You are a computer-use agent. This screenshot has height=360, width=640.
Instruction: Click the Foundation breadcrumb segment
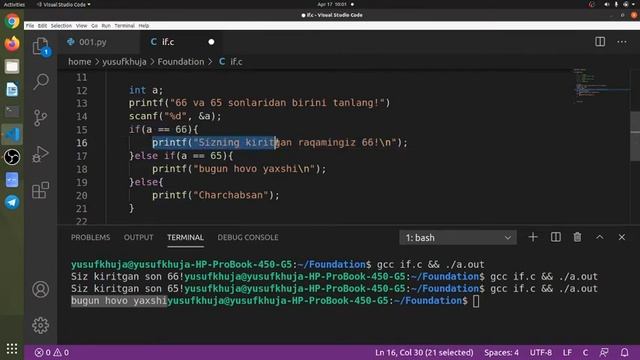tap(181, 62)
